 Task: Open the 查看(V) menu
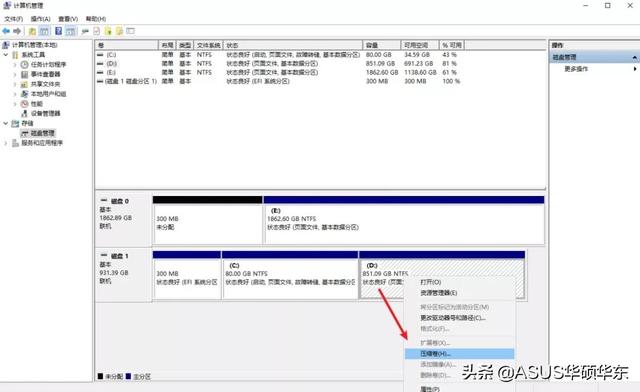point(68,19)
